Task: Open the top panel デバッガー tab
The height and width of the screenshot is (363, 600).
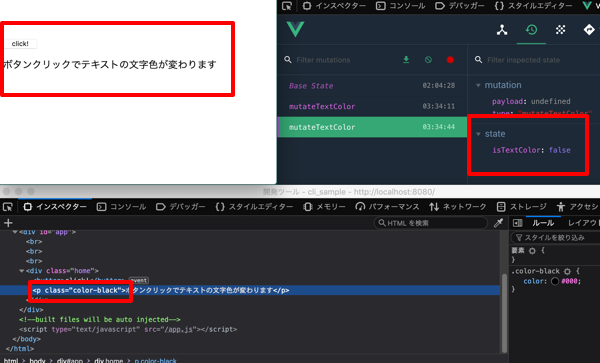Action: (x=460, y=6)
